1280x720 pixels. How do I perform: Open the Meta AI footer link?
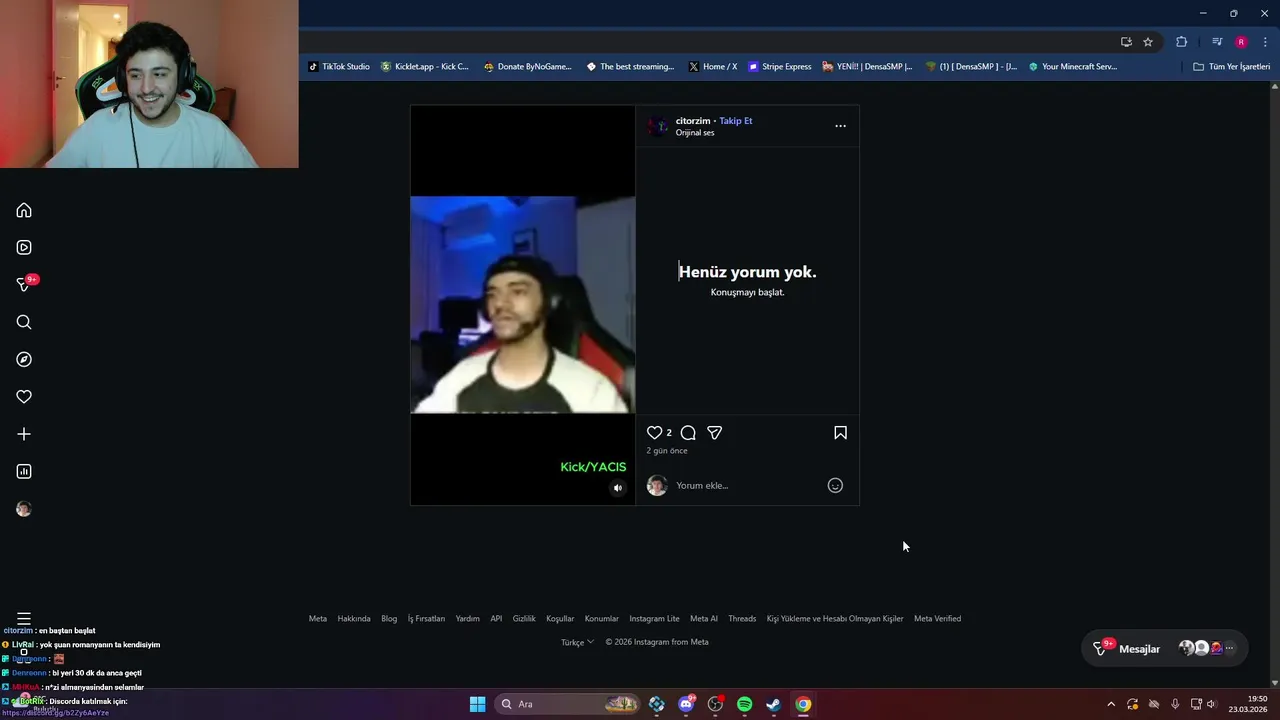click(x=704, y=618)
